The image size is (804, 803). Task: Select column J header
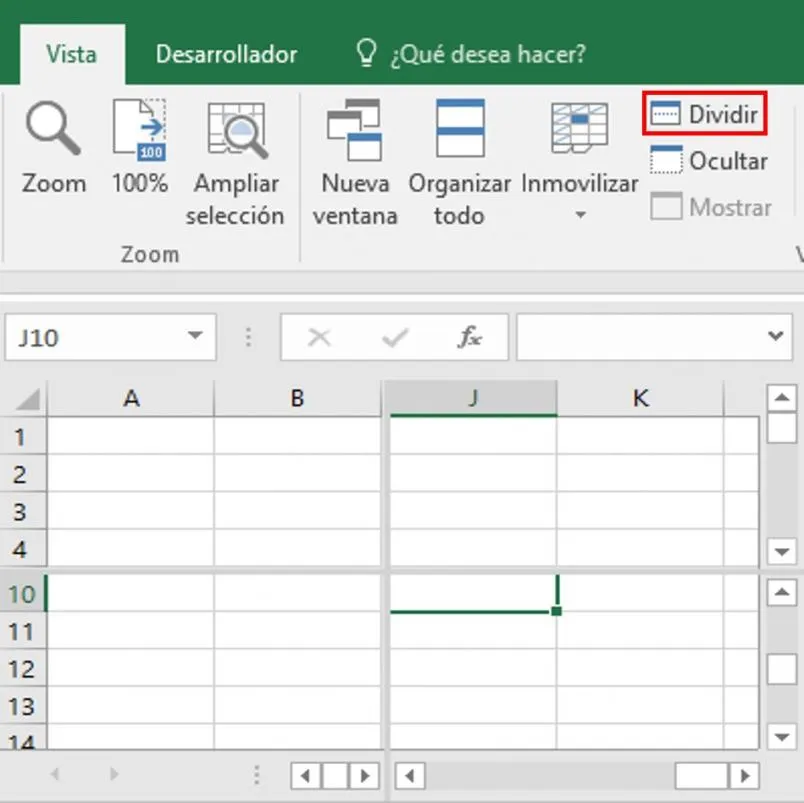click(x=473, y=398)
